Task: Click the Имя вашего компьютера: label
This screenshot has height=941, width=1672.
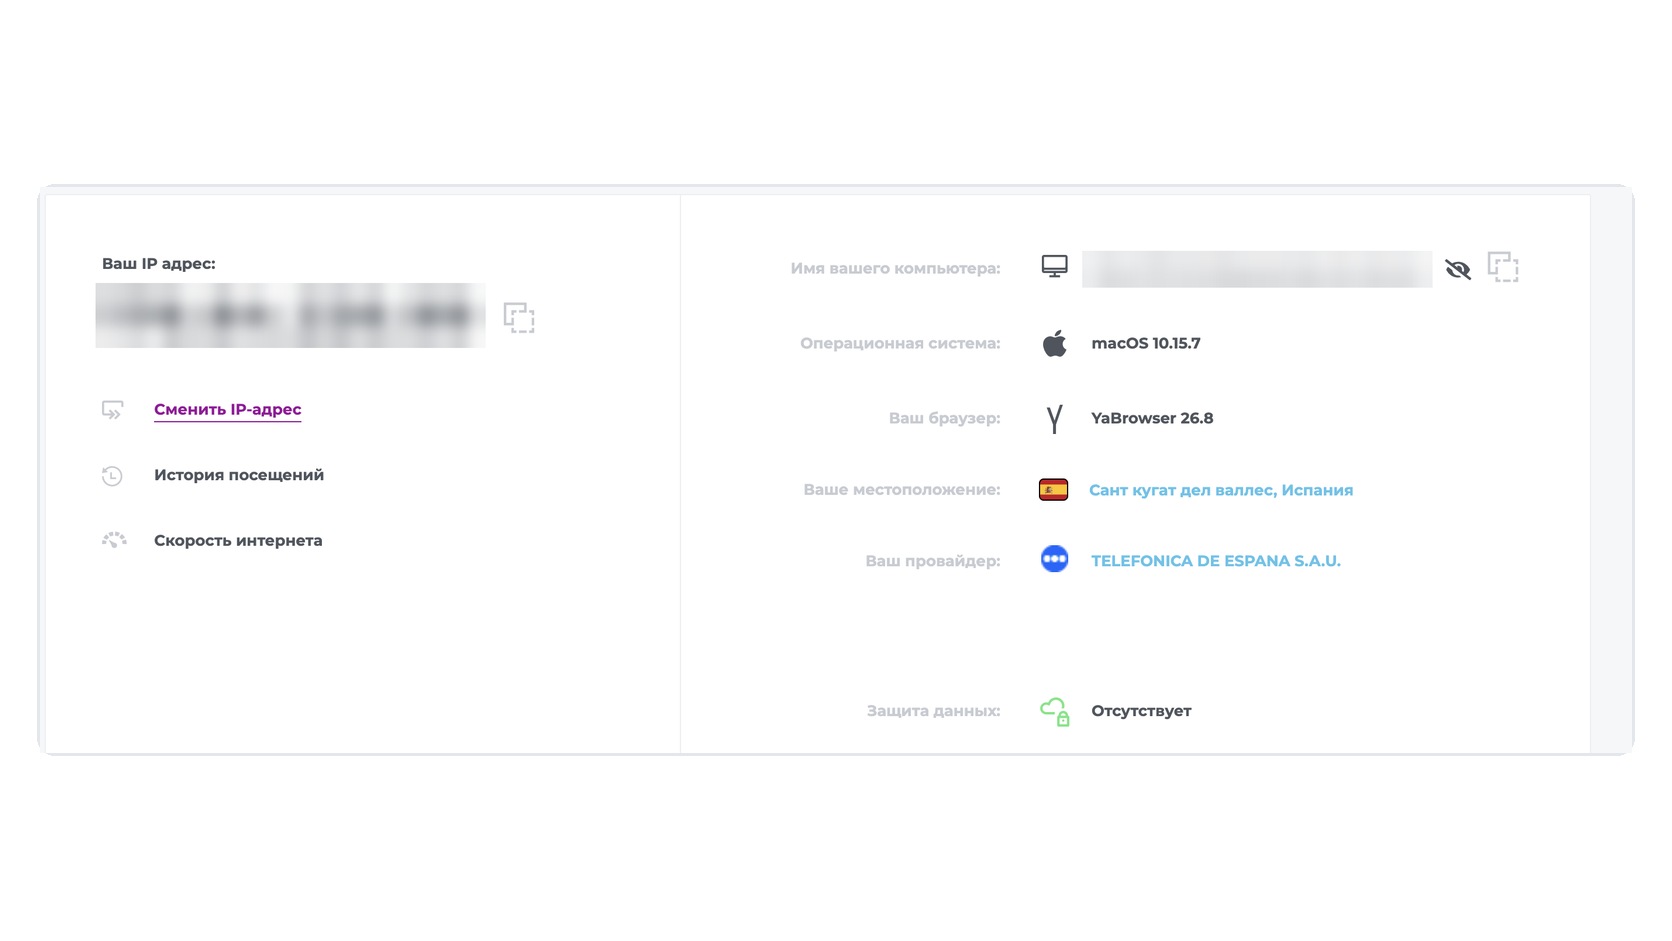Action: (895, 269)
